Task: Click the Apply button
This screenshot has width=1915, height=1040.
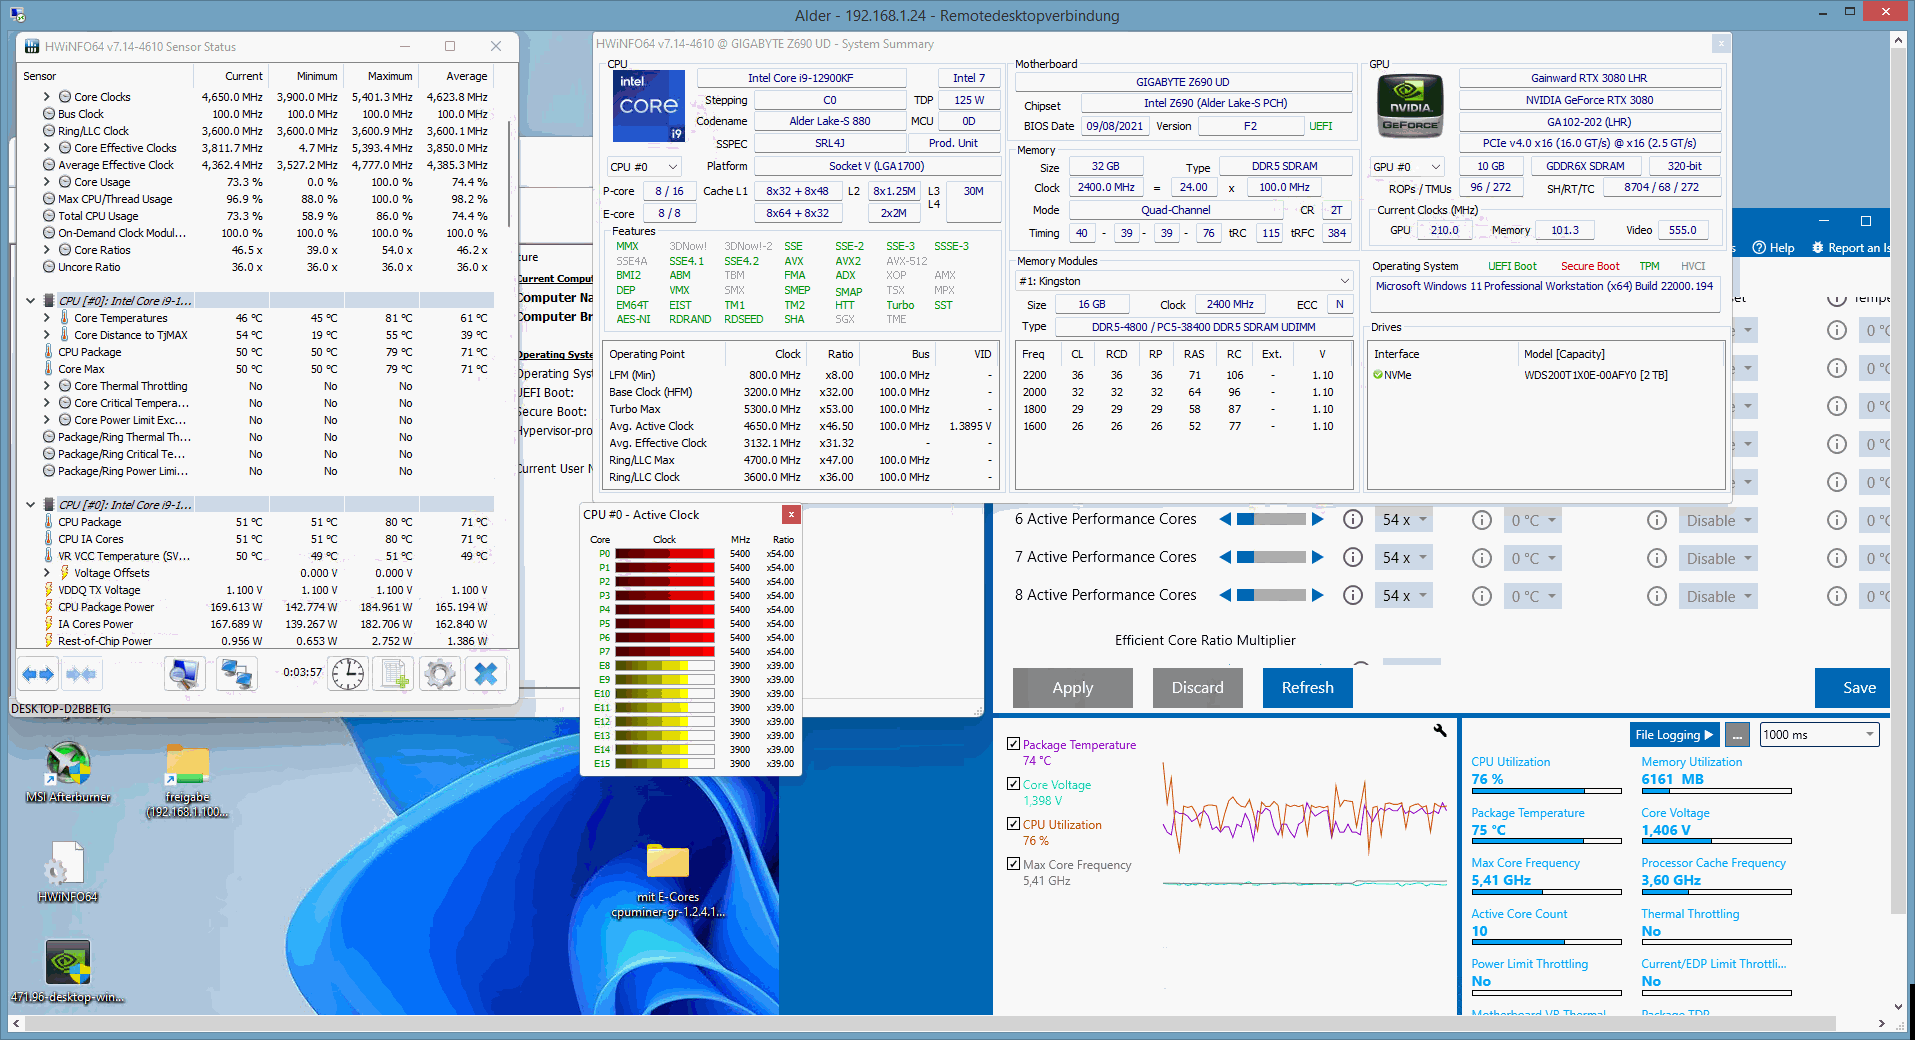Action: [1073, 688]
